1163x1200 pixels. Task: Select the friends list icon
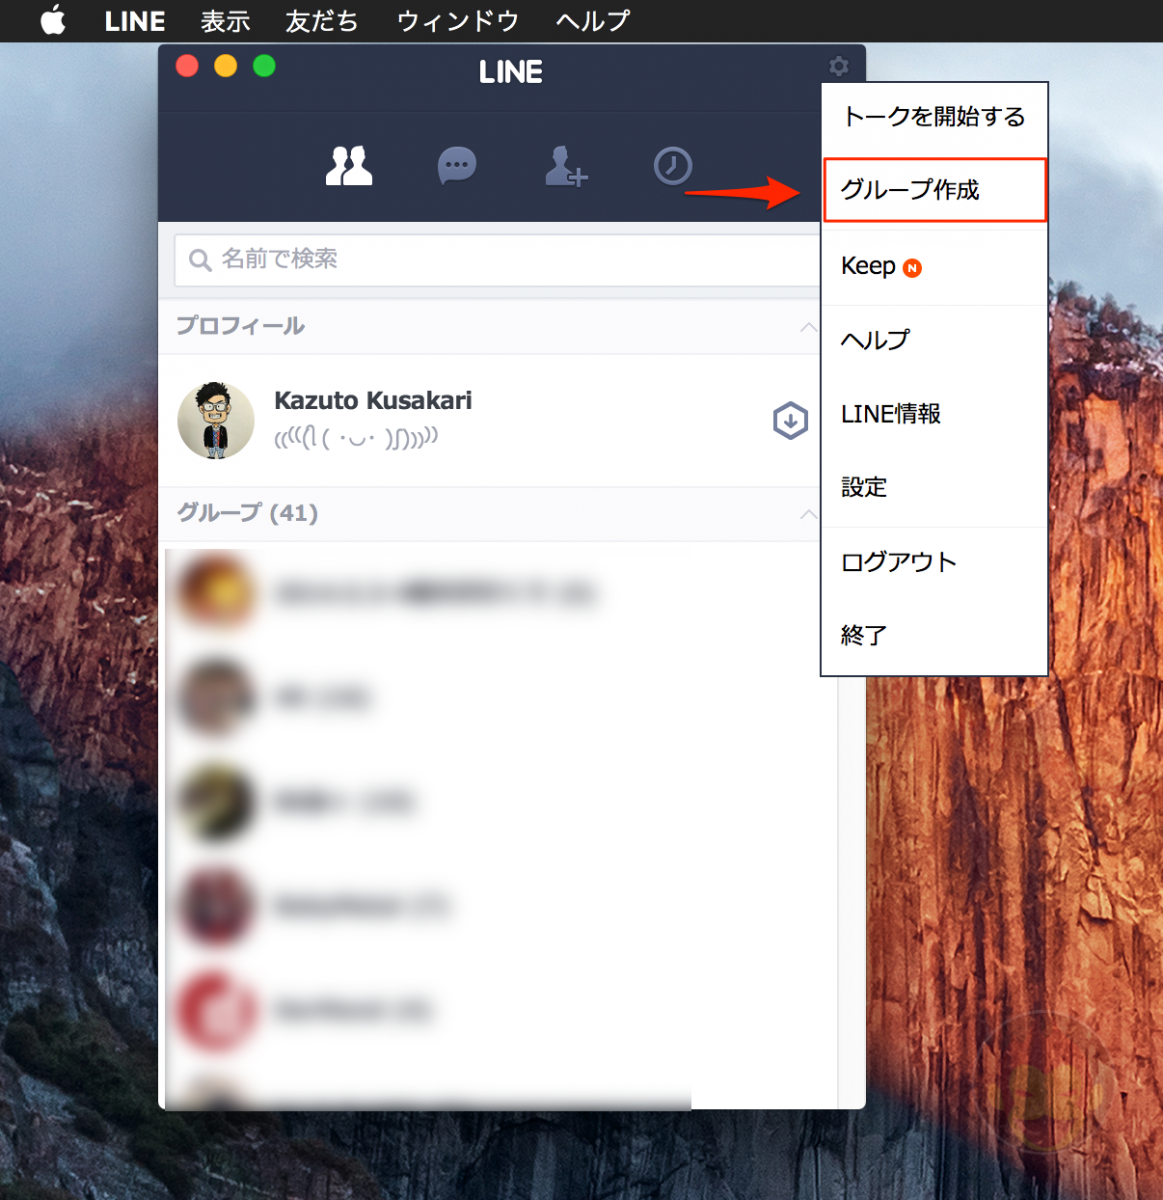click(348, 166)
